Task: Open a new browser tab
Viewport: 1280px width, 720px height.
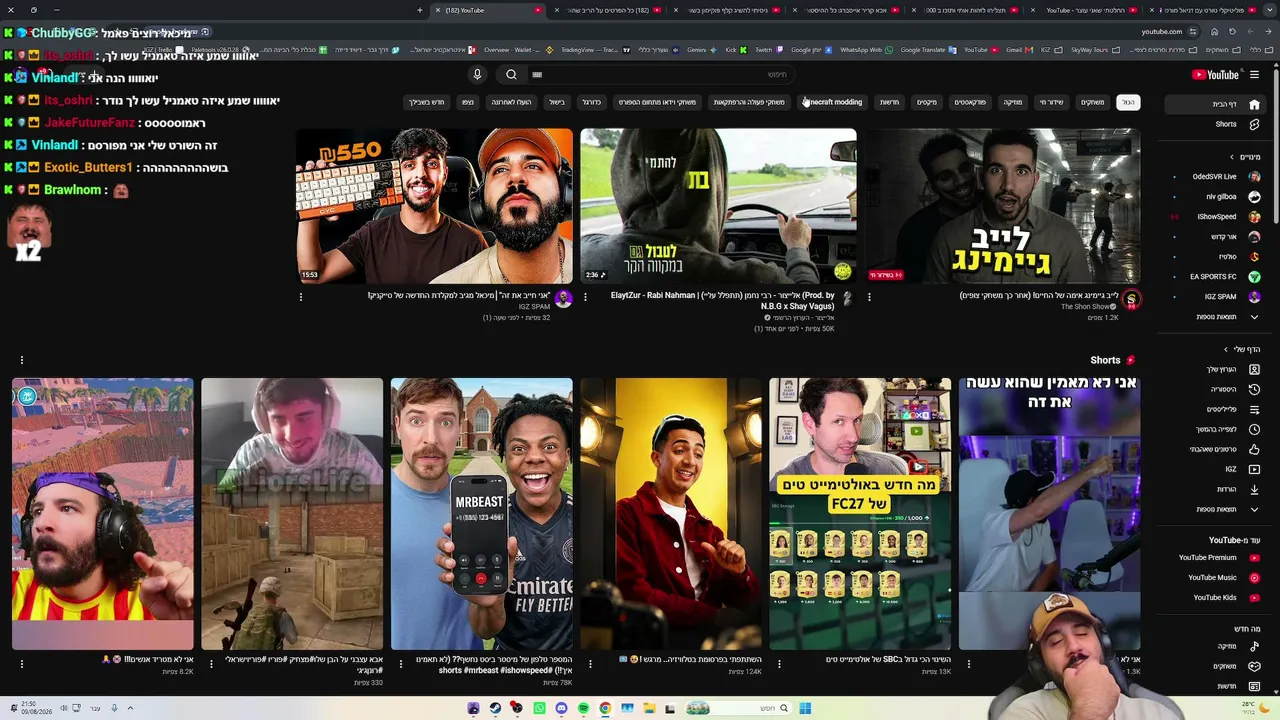Action: point(420,10)
